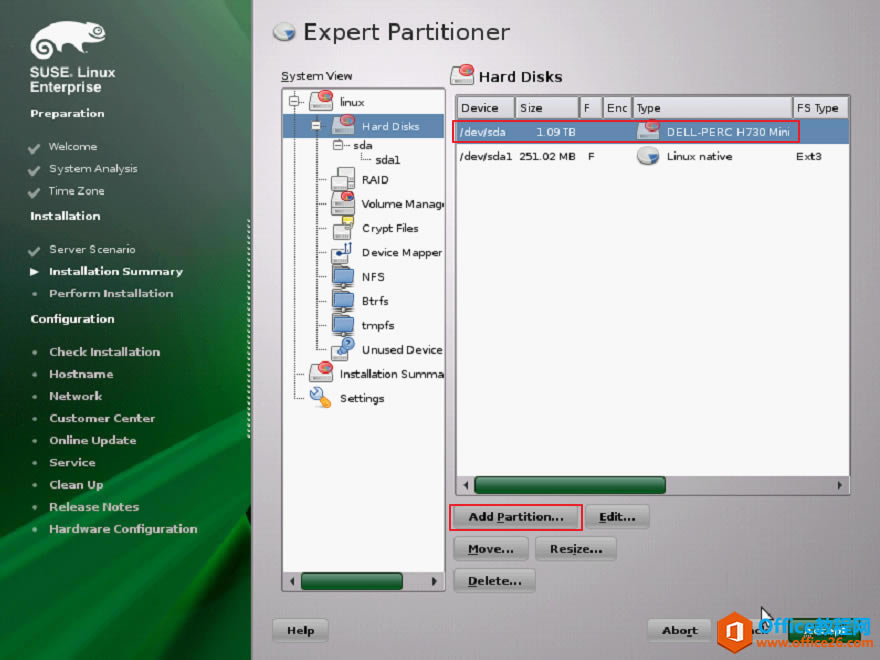The height and width of the screenshot is (660, 880).
Task: Click Installation Summary step in sidebar
Action: 116,272
